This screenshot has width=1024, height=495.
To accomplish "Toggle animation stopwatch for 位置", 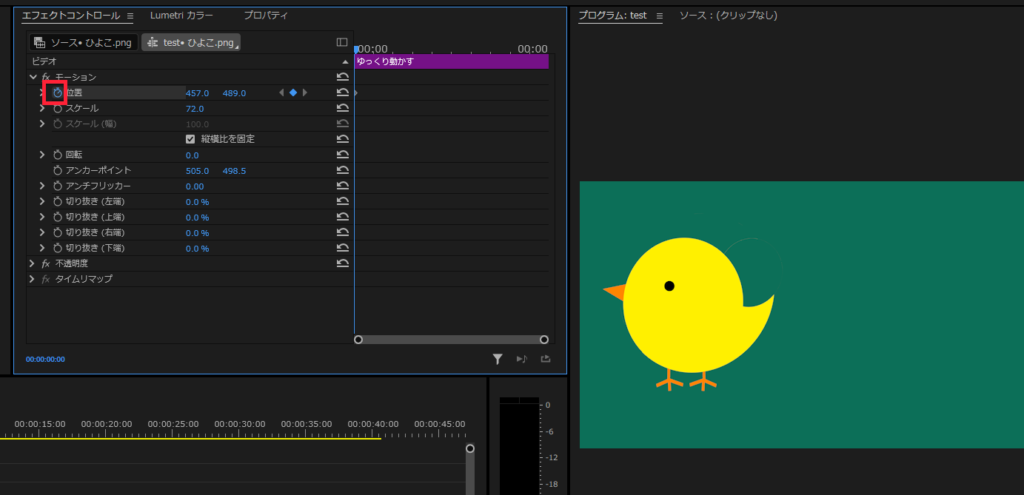I will pos(57,93).
